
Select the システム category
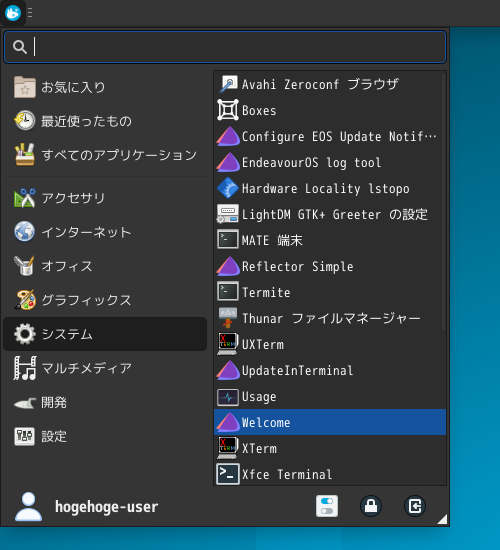point(105,334)
